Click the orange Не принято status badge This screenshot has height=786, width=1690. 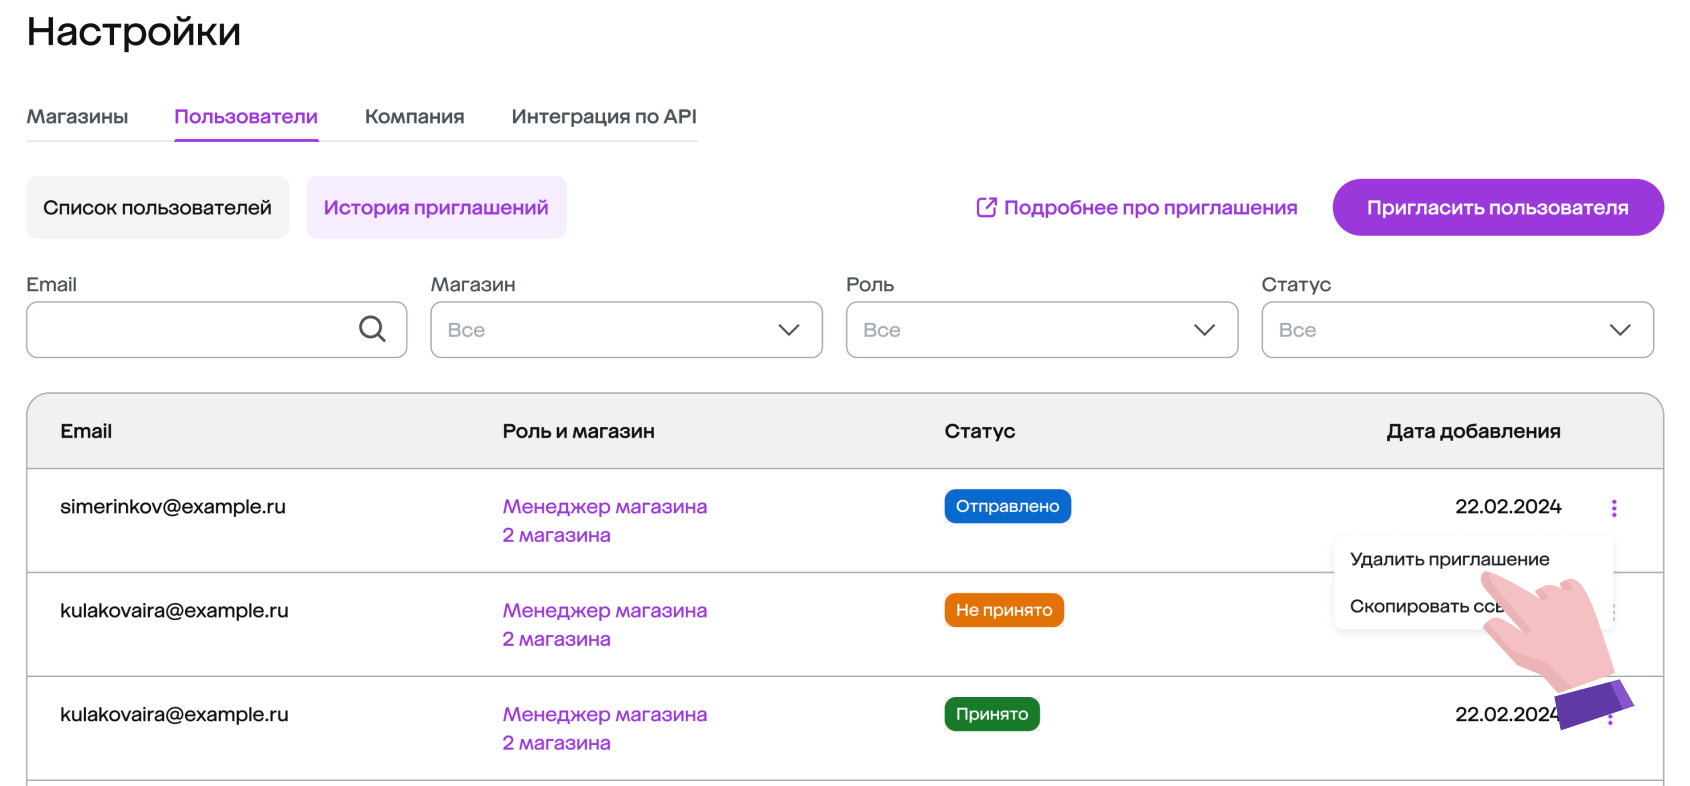click(1003, 610)
